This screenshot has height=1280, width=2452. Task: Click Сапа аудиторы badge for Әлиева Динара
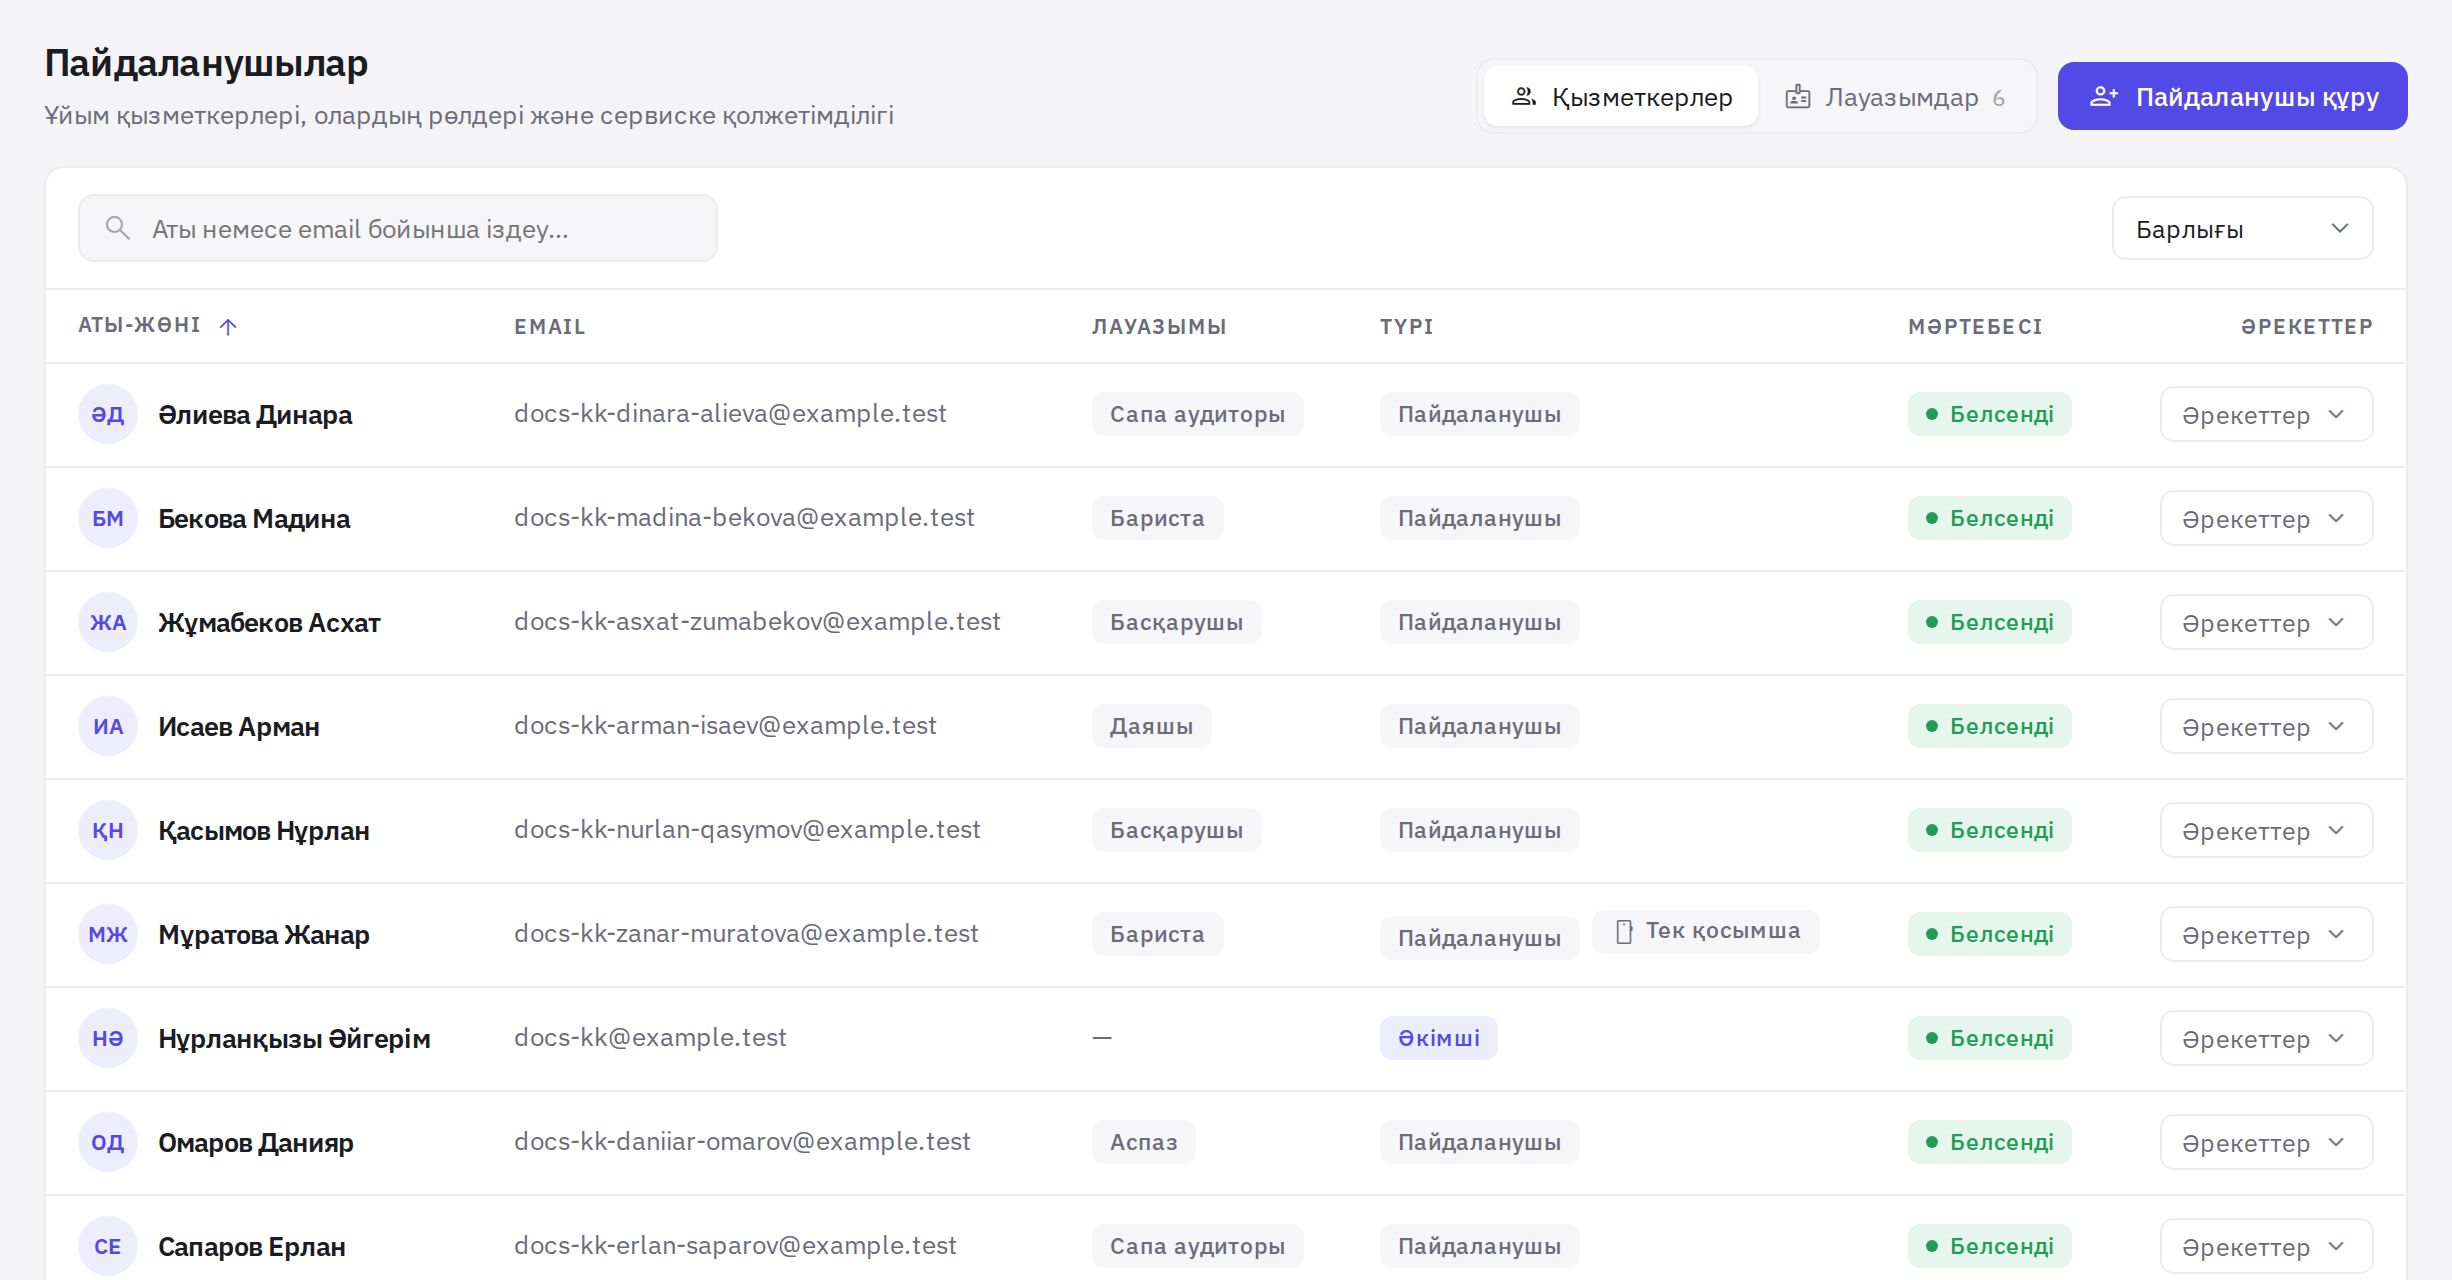point(1197,414)
